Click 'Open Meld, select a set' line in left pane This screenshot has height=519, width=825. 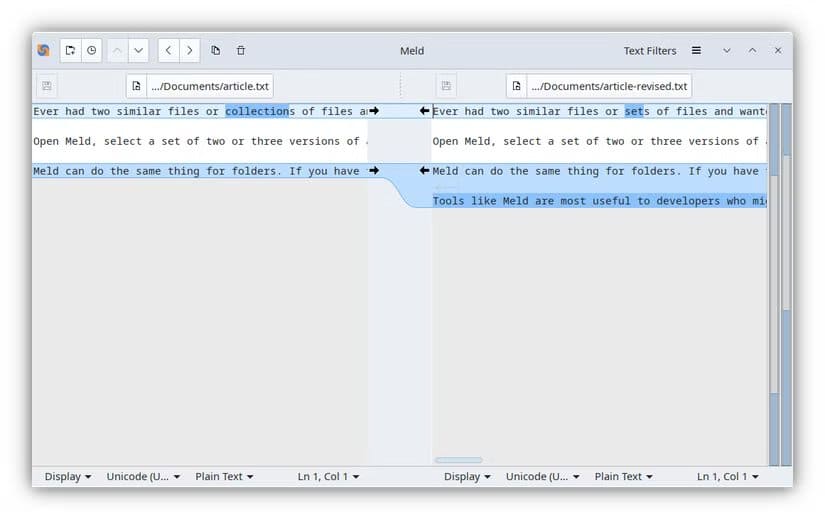(x=200, y=141)
